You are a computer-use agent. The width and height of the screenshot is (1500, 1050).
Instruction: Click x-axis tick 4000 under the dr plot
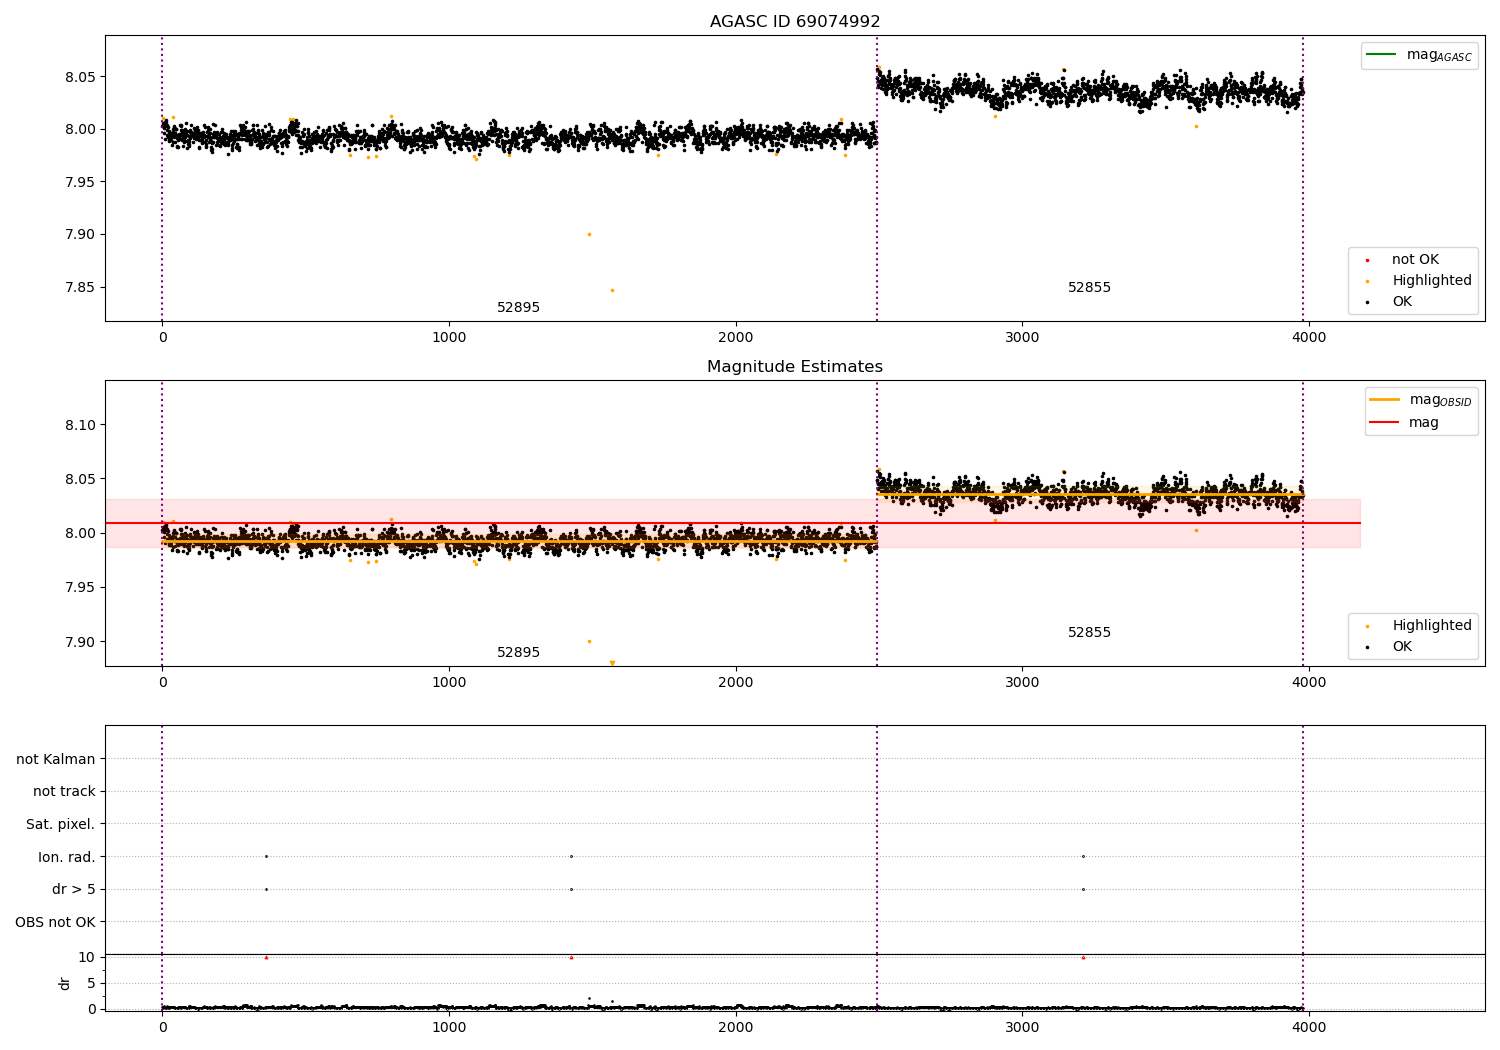click(1309, 1027)
